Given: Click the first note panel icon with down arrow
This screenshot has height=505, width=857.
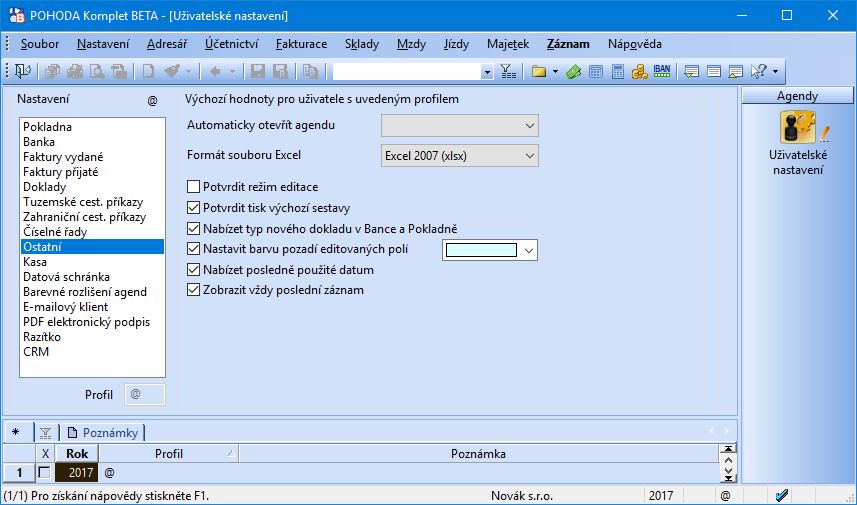Looking at the screenshot, I should click(x=691, y=71).
